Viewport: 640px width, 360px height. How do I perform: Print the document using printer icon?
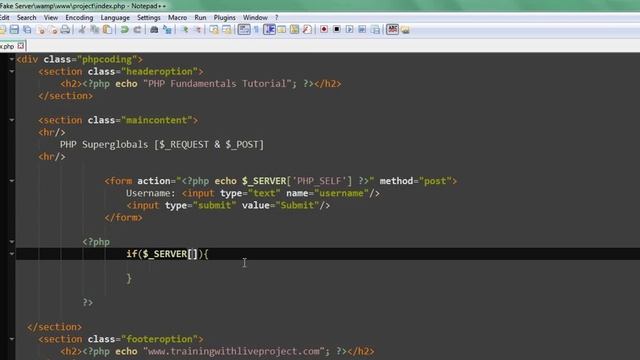pos(65,29)
